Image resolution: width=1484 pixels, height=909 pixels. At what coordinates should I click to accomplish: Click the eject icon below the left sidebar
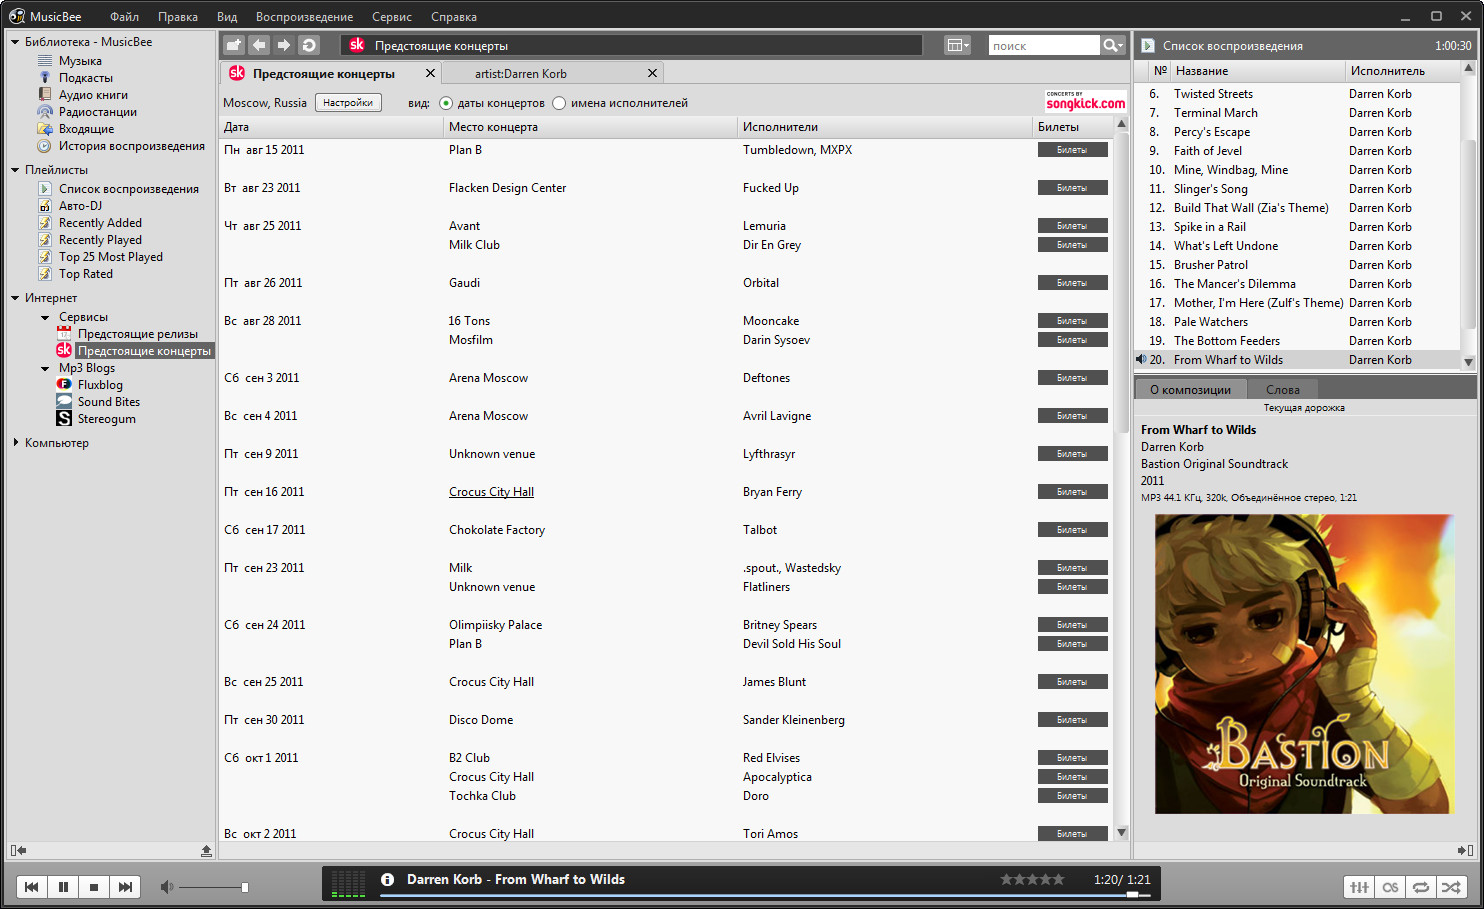tap(206, 850)
